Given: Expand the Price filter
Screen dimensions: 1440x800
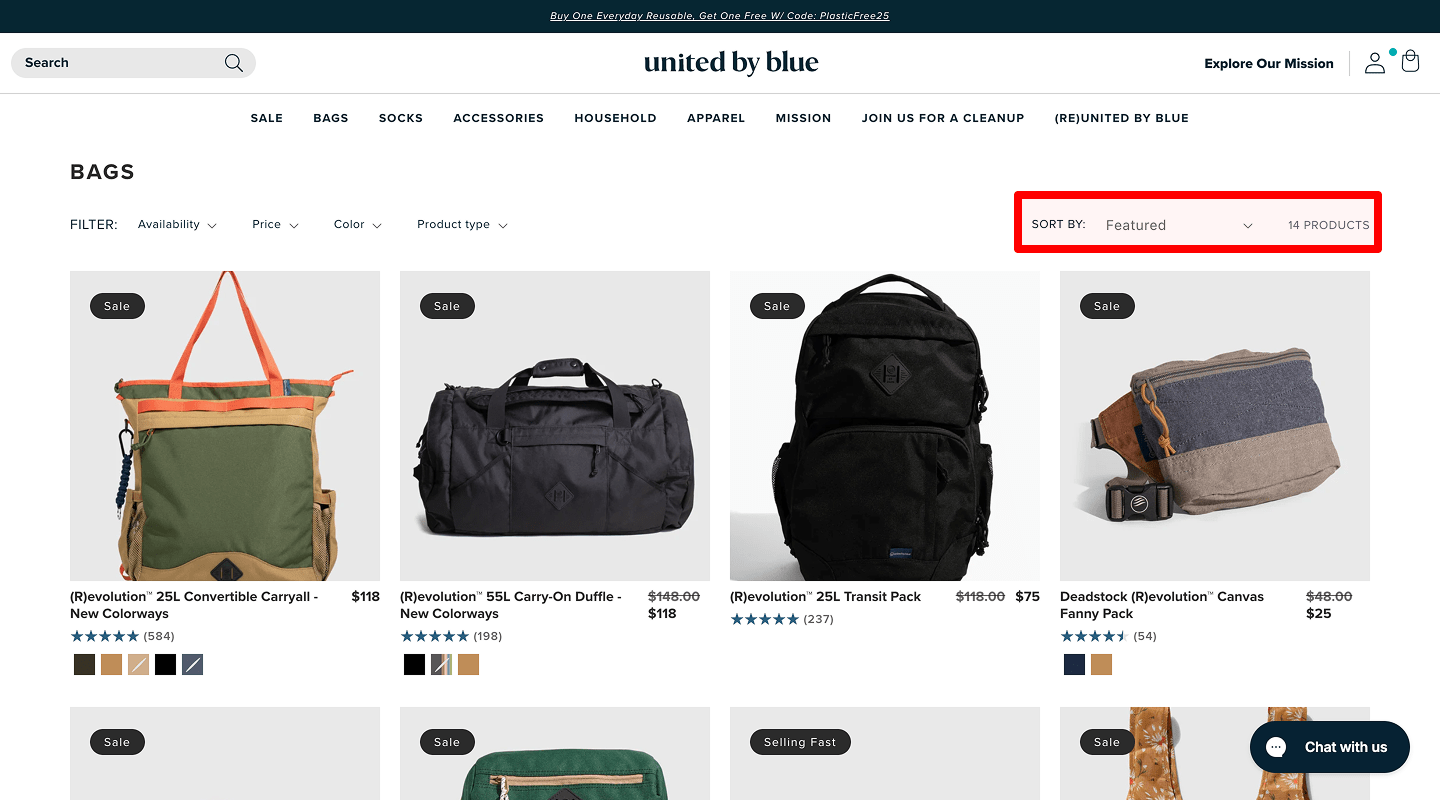Looking at the screenshot, I should click(x=275, y=225).
